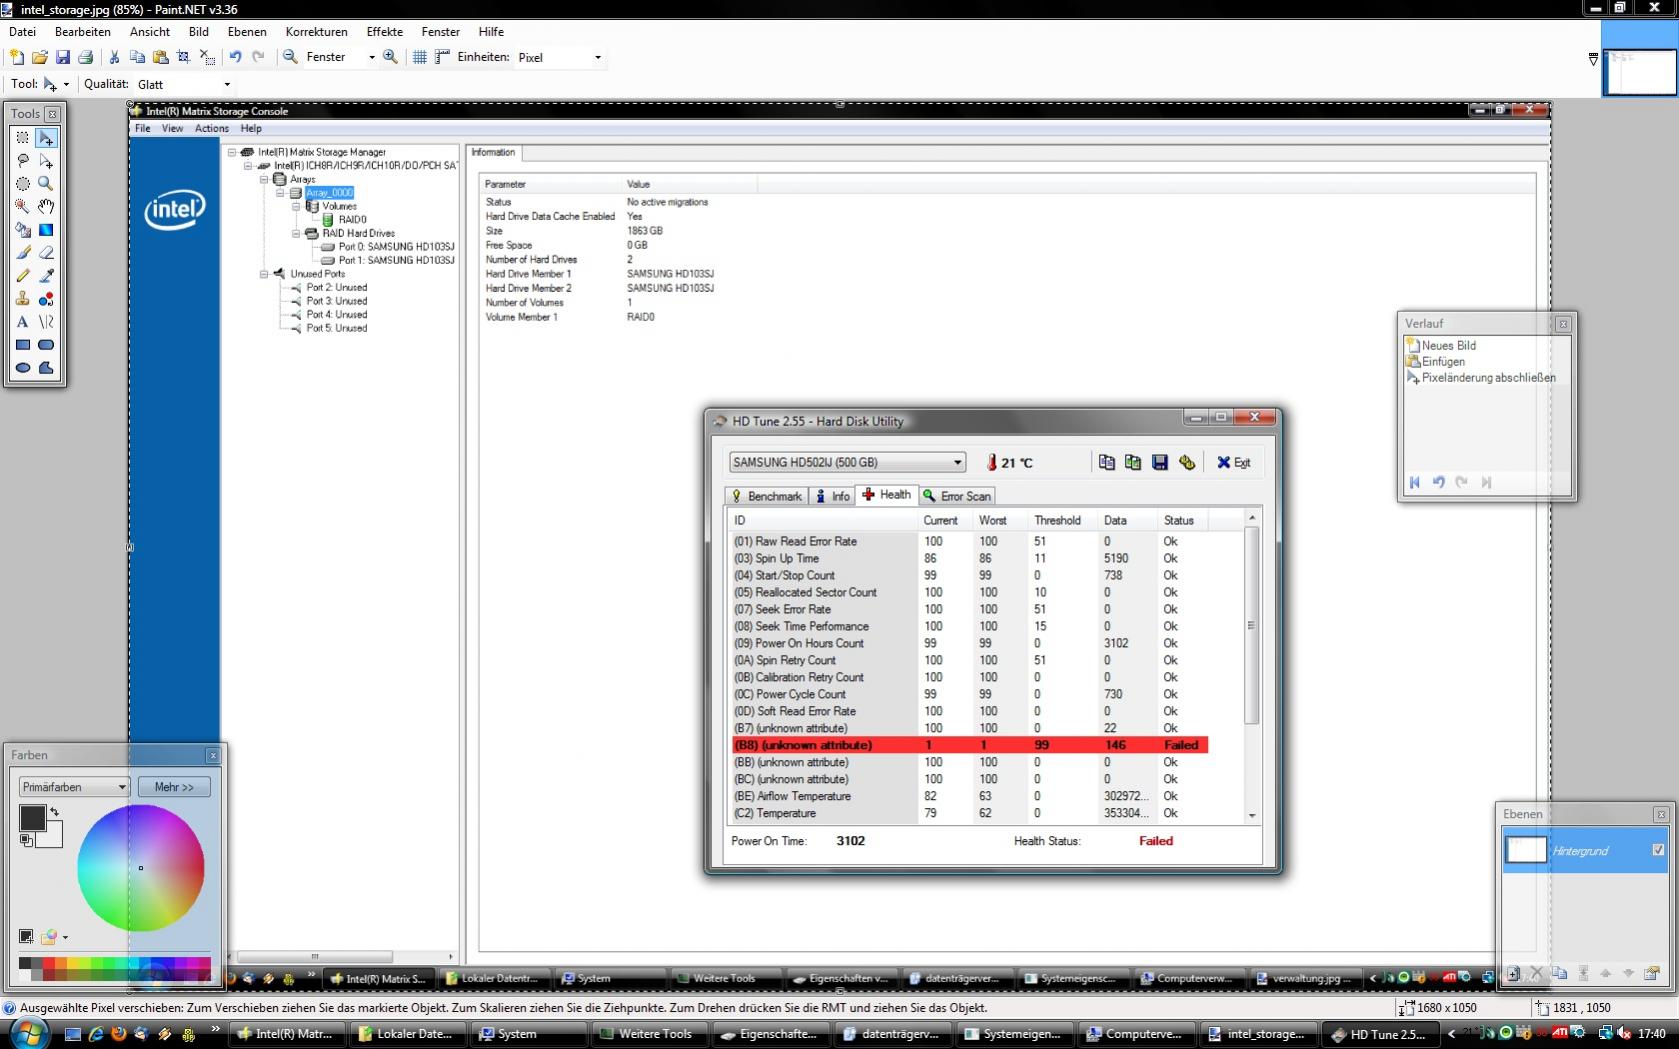This screenshot has width=1679, height=1049.
Task: Choose the Color Picker eyedropper tool
Action: tap(46, 276)
